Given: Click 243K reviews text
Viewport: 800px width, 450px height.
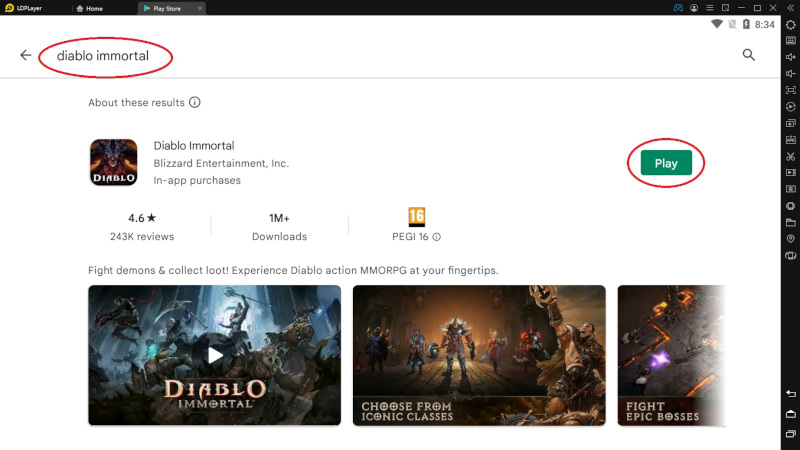Looking at the screenshot, I should tap(142, 237).
